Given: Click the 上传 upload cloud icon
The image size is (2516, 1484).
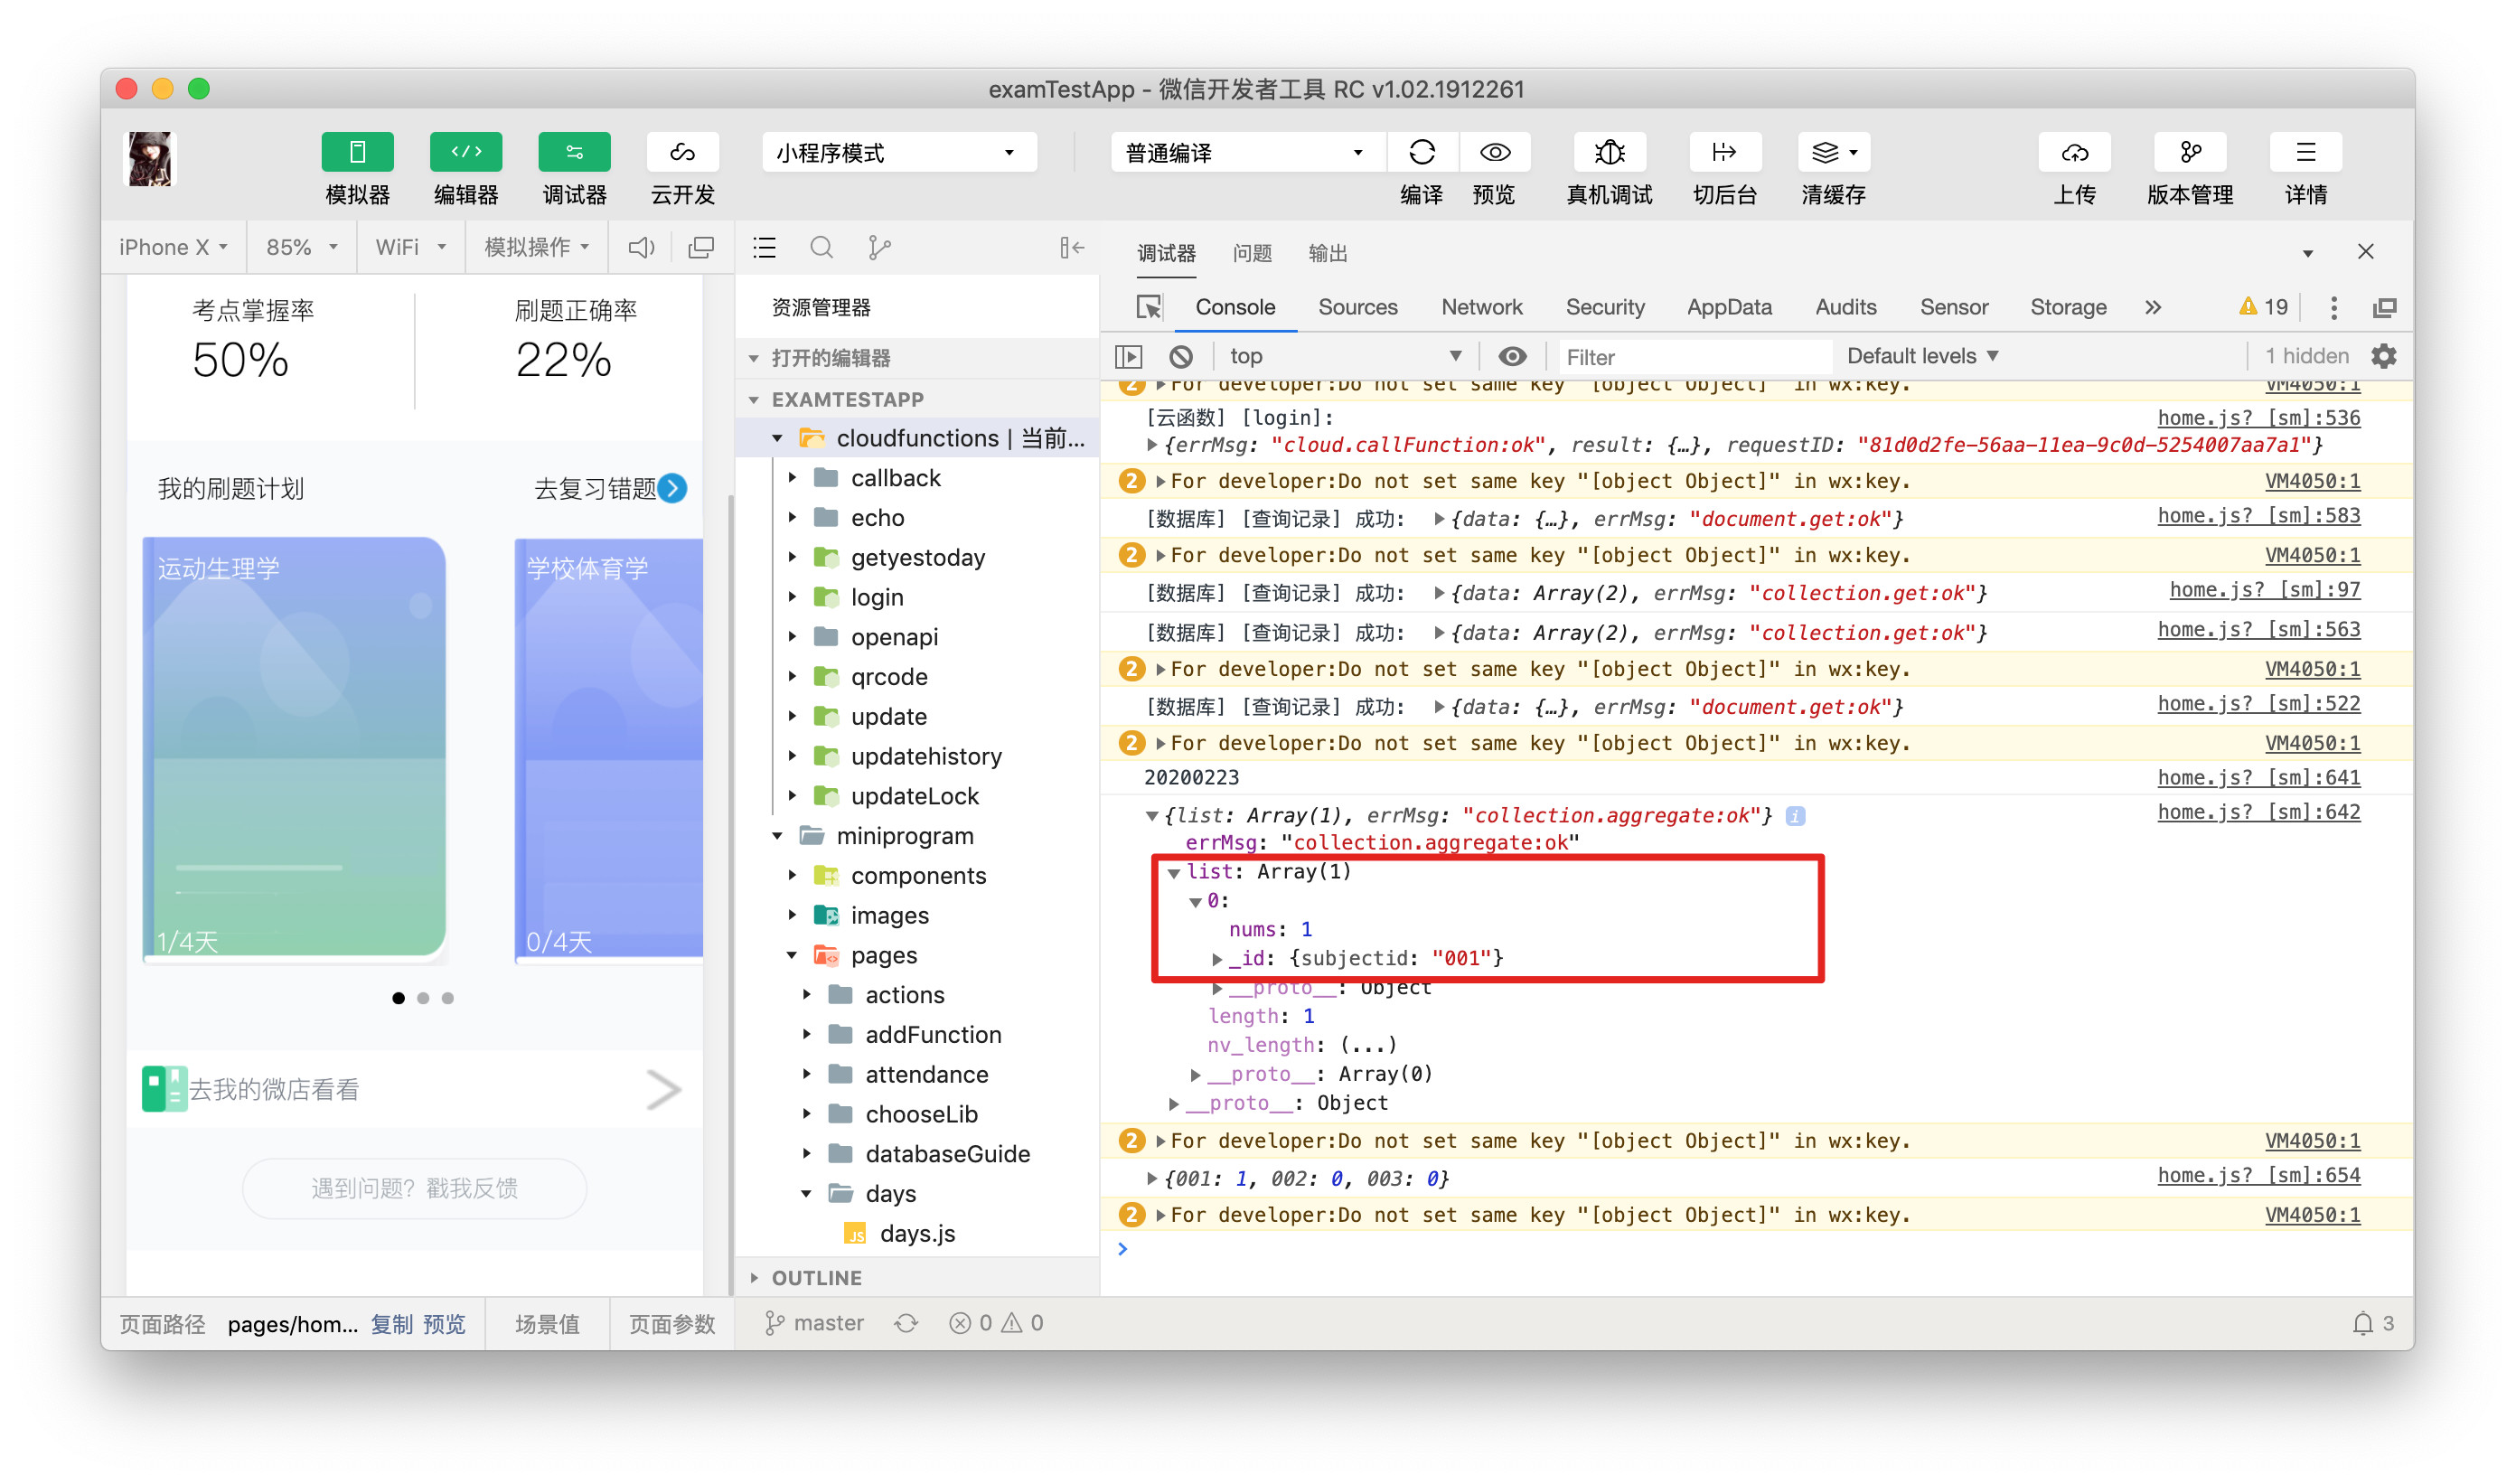Looking at the screenshot, I should pyautogui.click(x=2075, y=152).
